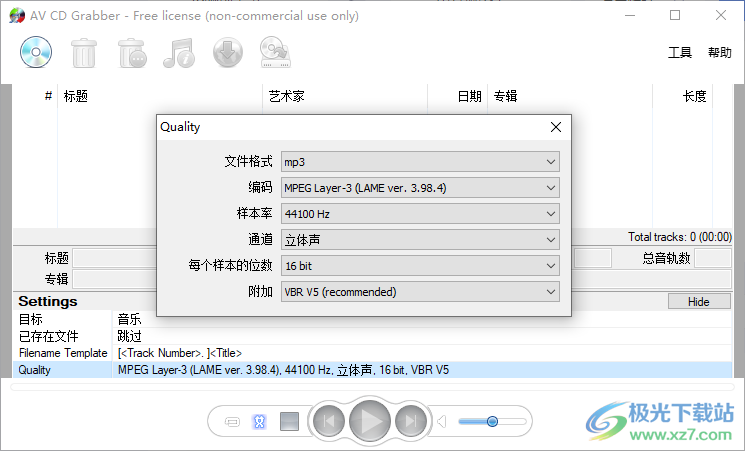The image size is (745, 451).
Task: Open the 文件格式 mp3 dropdown
Action: [420, 162]
